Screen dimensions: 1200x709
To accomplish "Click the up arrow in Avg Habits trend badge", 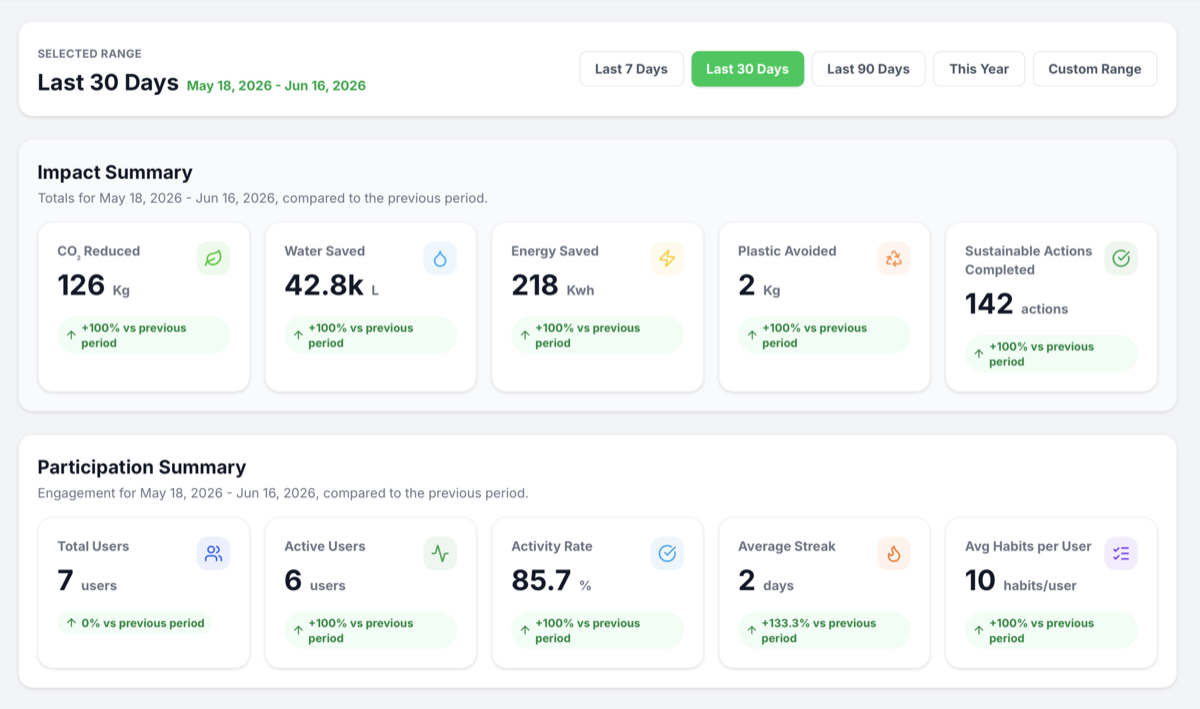I will (979, 631).
